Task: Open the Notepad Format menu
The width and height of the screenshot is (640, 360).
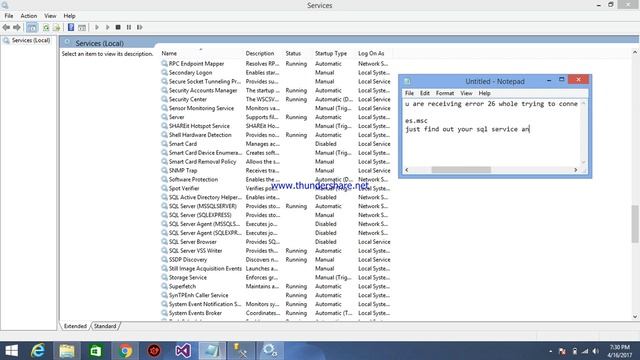Action: pos(444,93)
